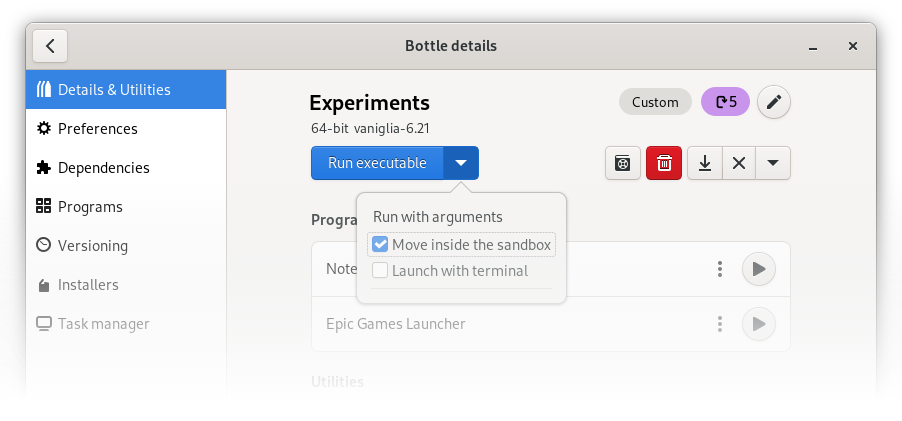Open the bottle file browser icon button
Image resolution: width=902 pixels, height=421 pixels.
click(x=622, y=163)
